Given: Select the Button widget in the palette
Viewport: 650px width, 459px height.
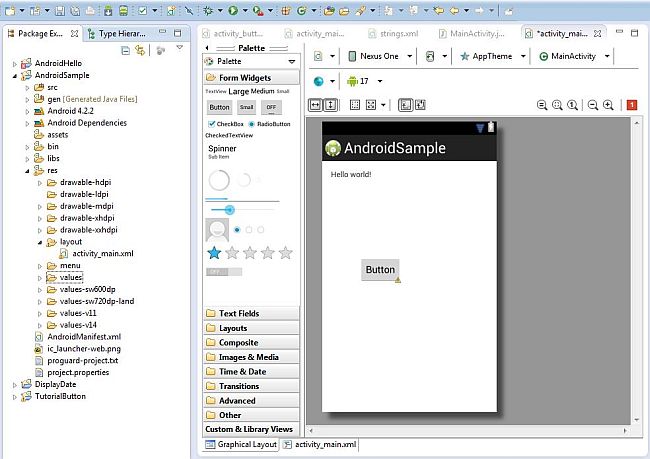Looking at the screenshot, I should tap(219, 107).
